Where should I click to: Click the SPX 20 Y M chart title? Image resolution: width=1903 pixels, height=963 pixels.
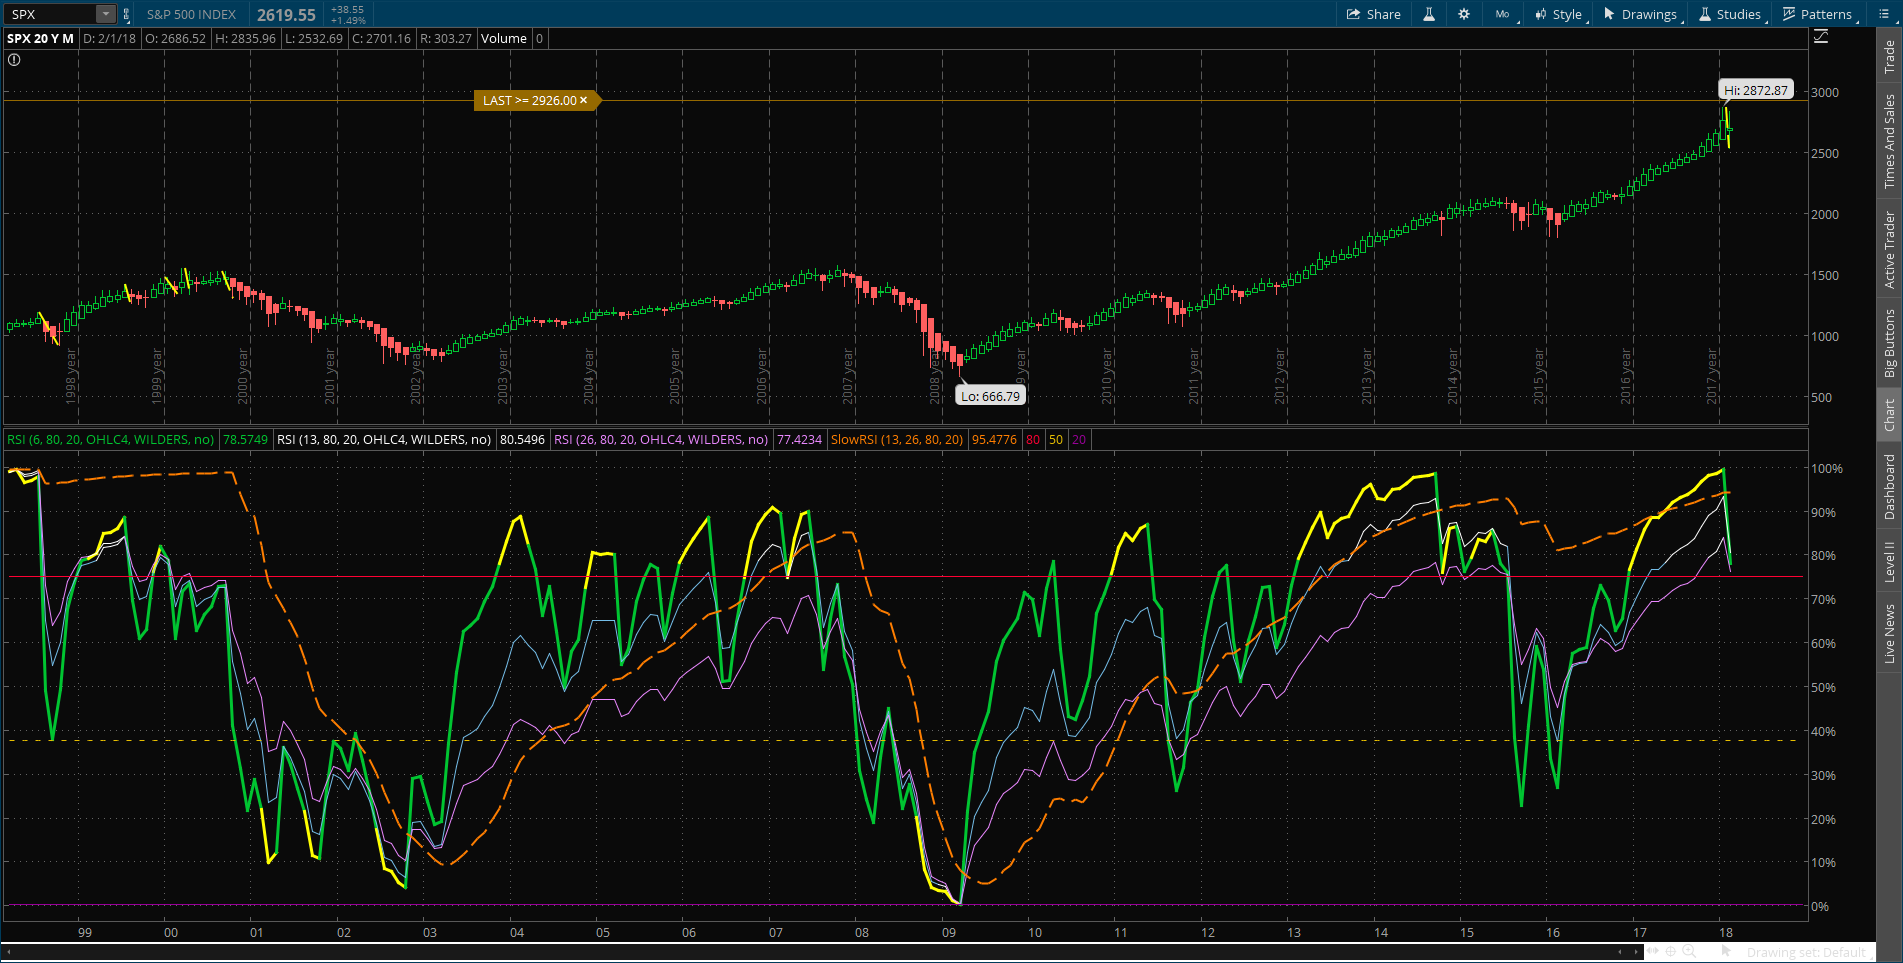point(41,38)
